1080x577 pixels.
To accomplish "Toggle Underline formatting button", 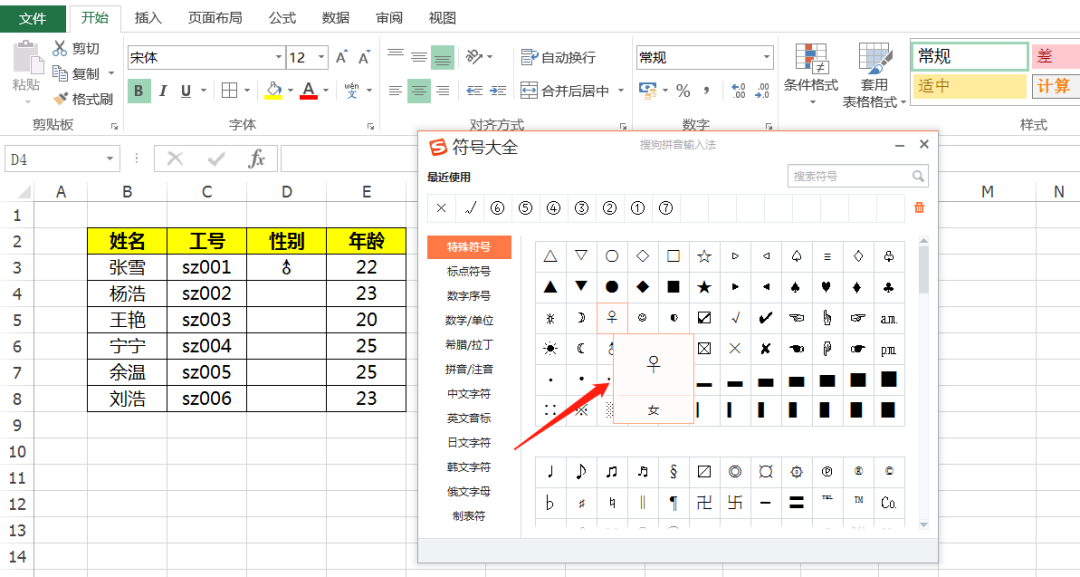I will [185, 91].
